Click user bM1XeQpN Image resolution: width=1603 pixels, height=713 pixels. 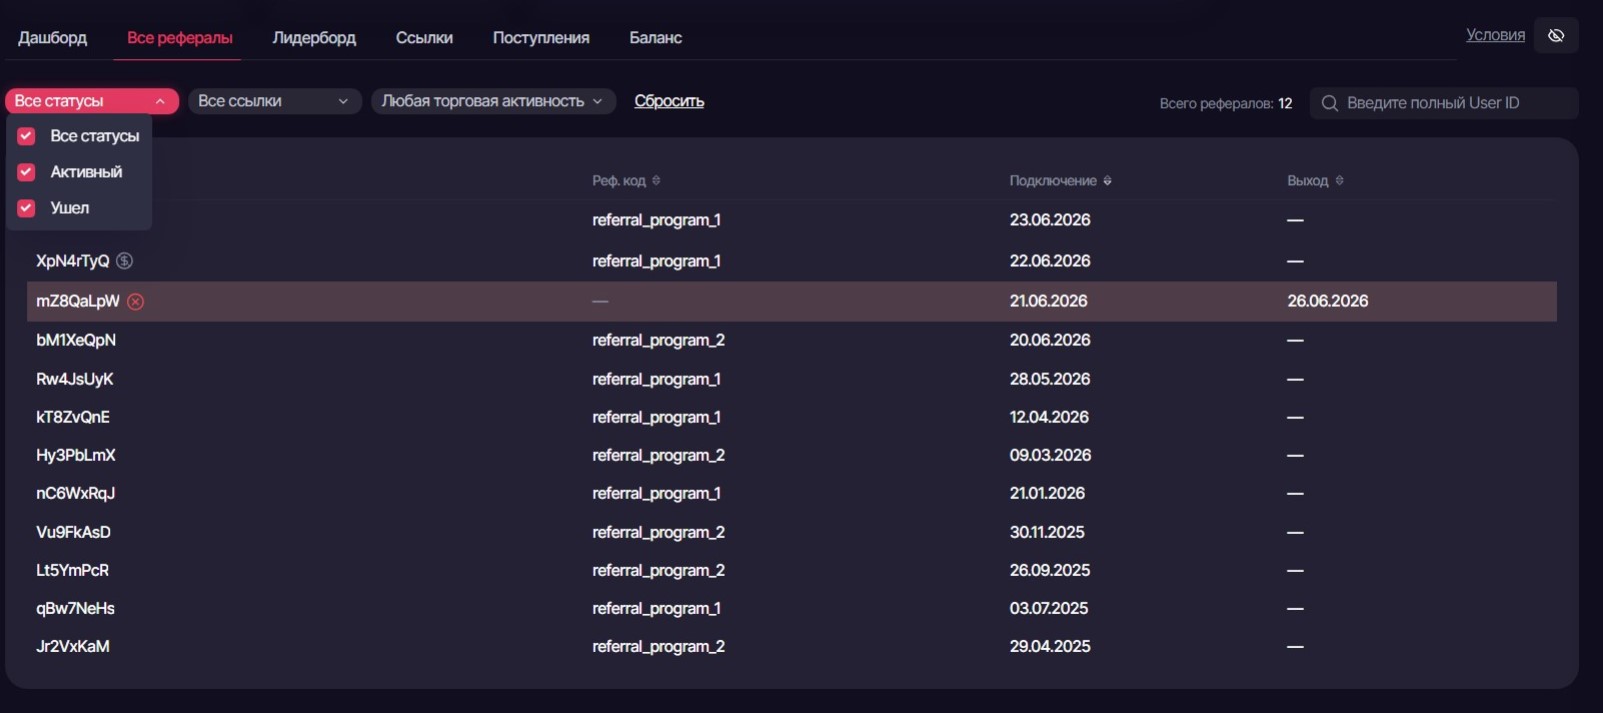[x=76, y=340]
